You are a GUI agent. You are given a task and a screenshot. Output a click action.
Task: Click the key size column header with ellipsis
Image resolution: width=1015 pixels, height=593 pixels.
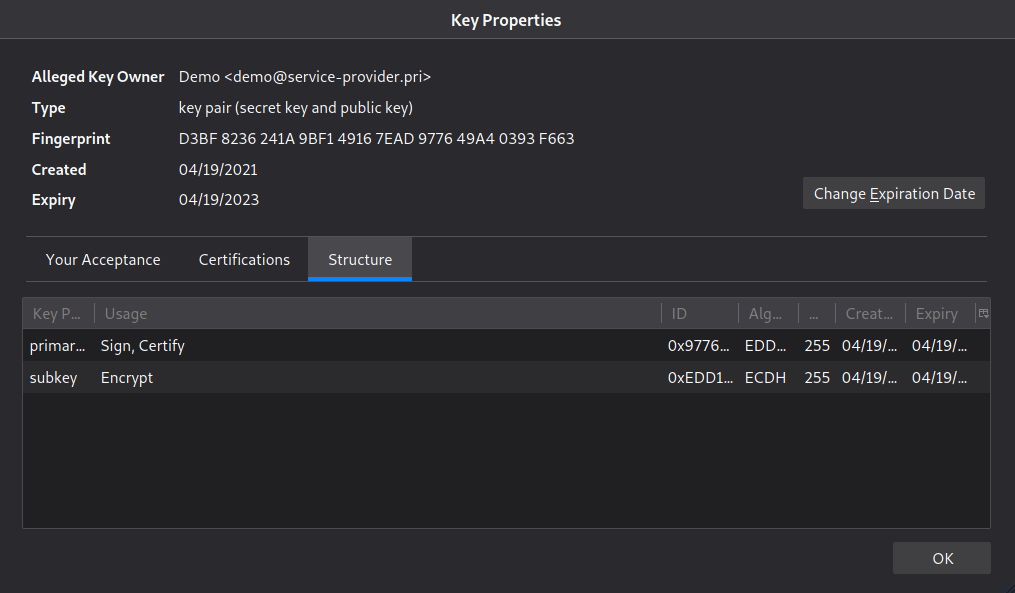817,313
